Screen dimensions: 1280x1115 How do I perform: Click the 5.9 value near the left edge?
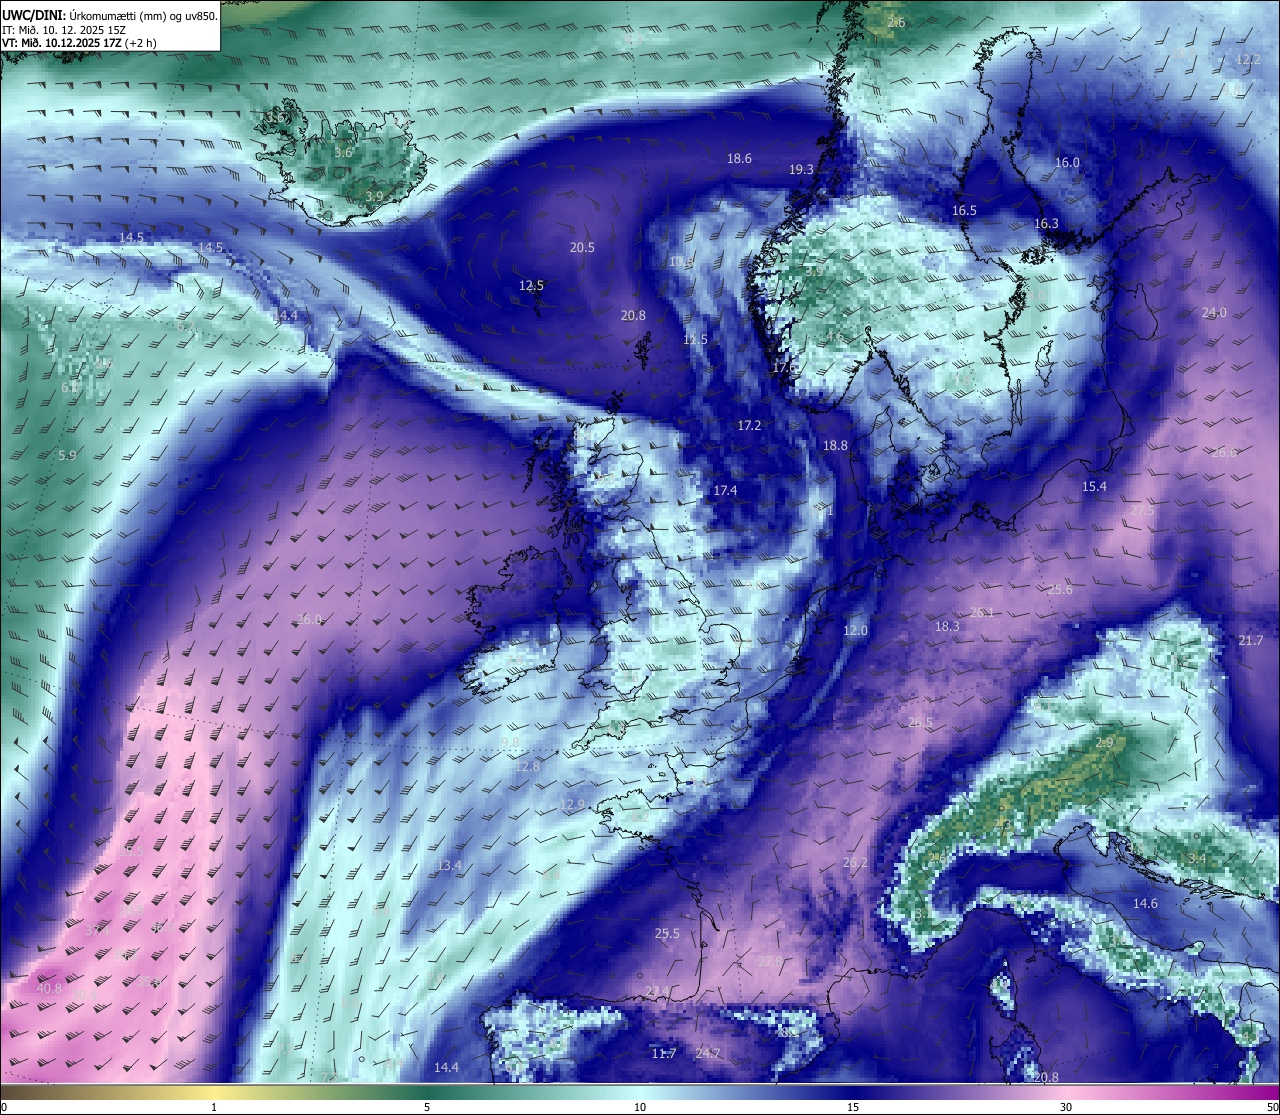[x=67, y=455]
